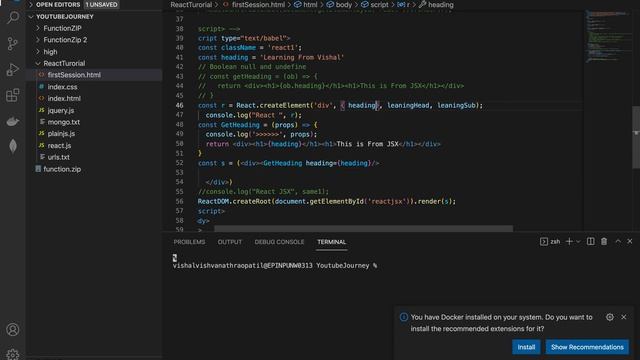
Task: Install recommended Docker extensions
Action: pyautogui.click(x=526, y=347)
